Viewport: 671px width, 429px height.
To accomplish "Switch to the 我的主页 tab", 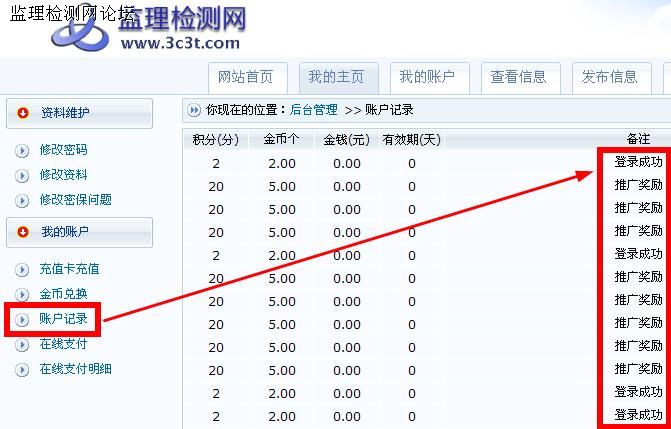I will pos(336,77).
